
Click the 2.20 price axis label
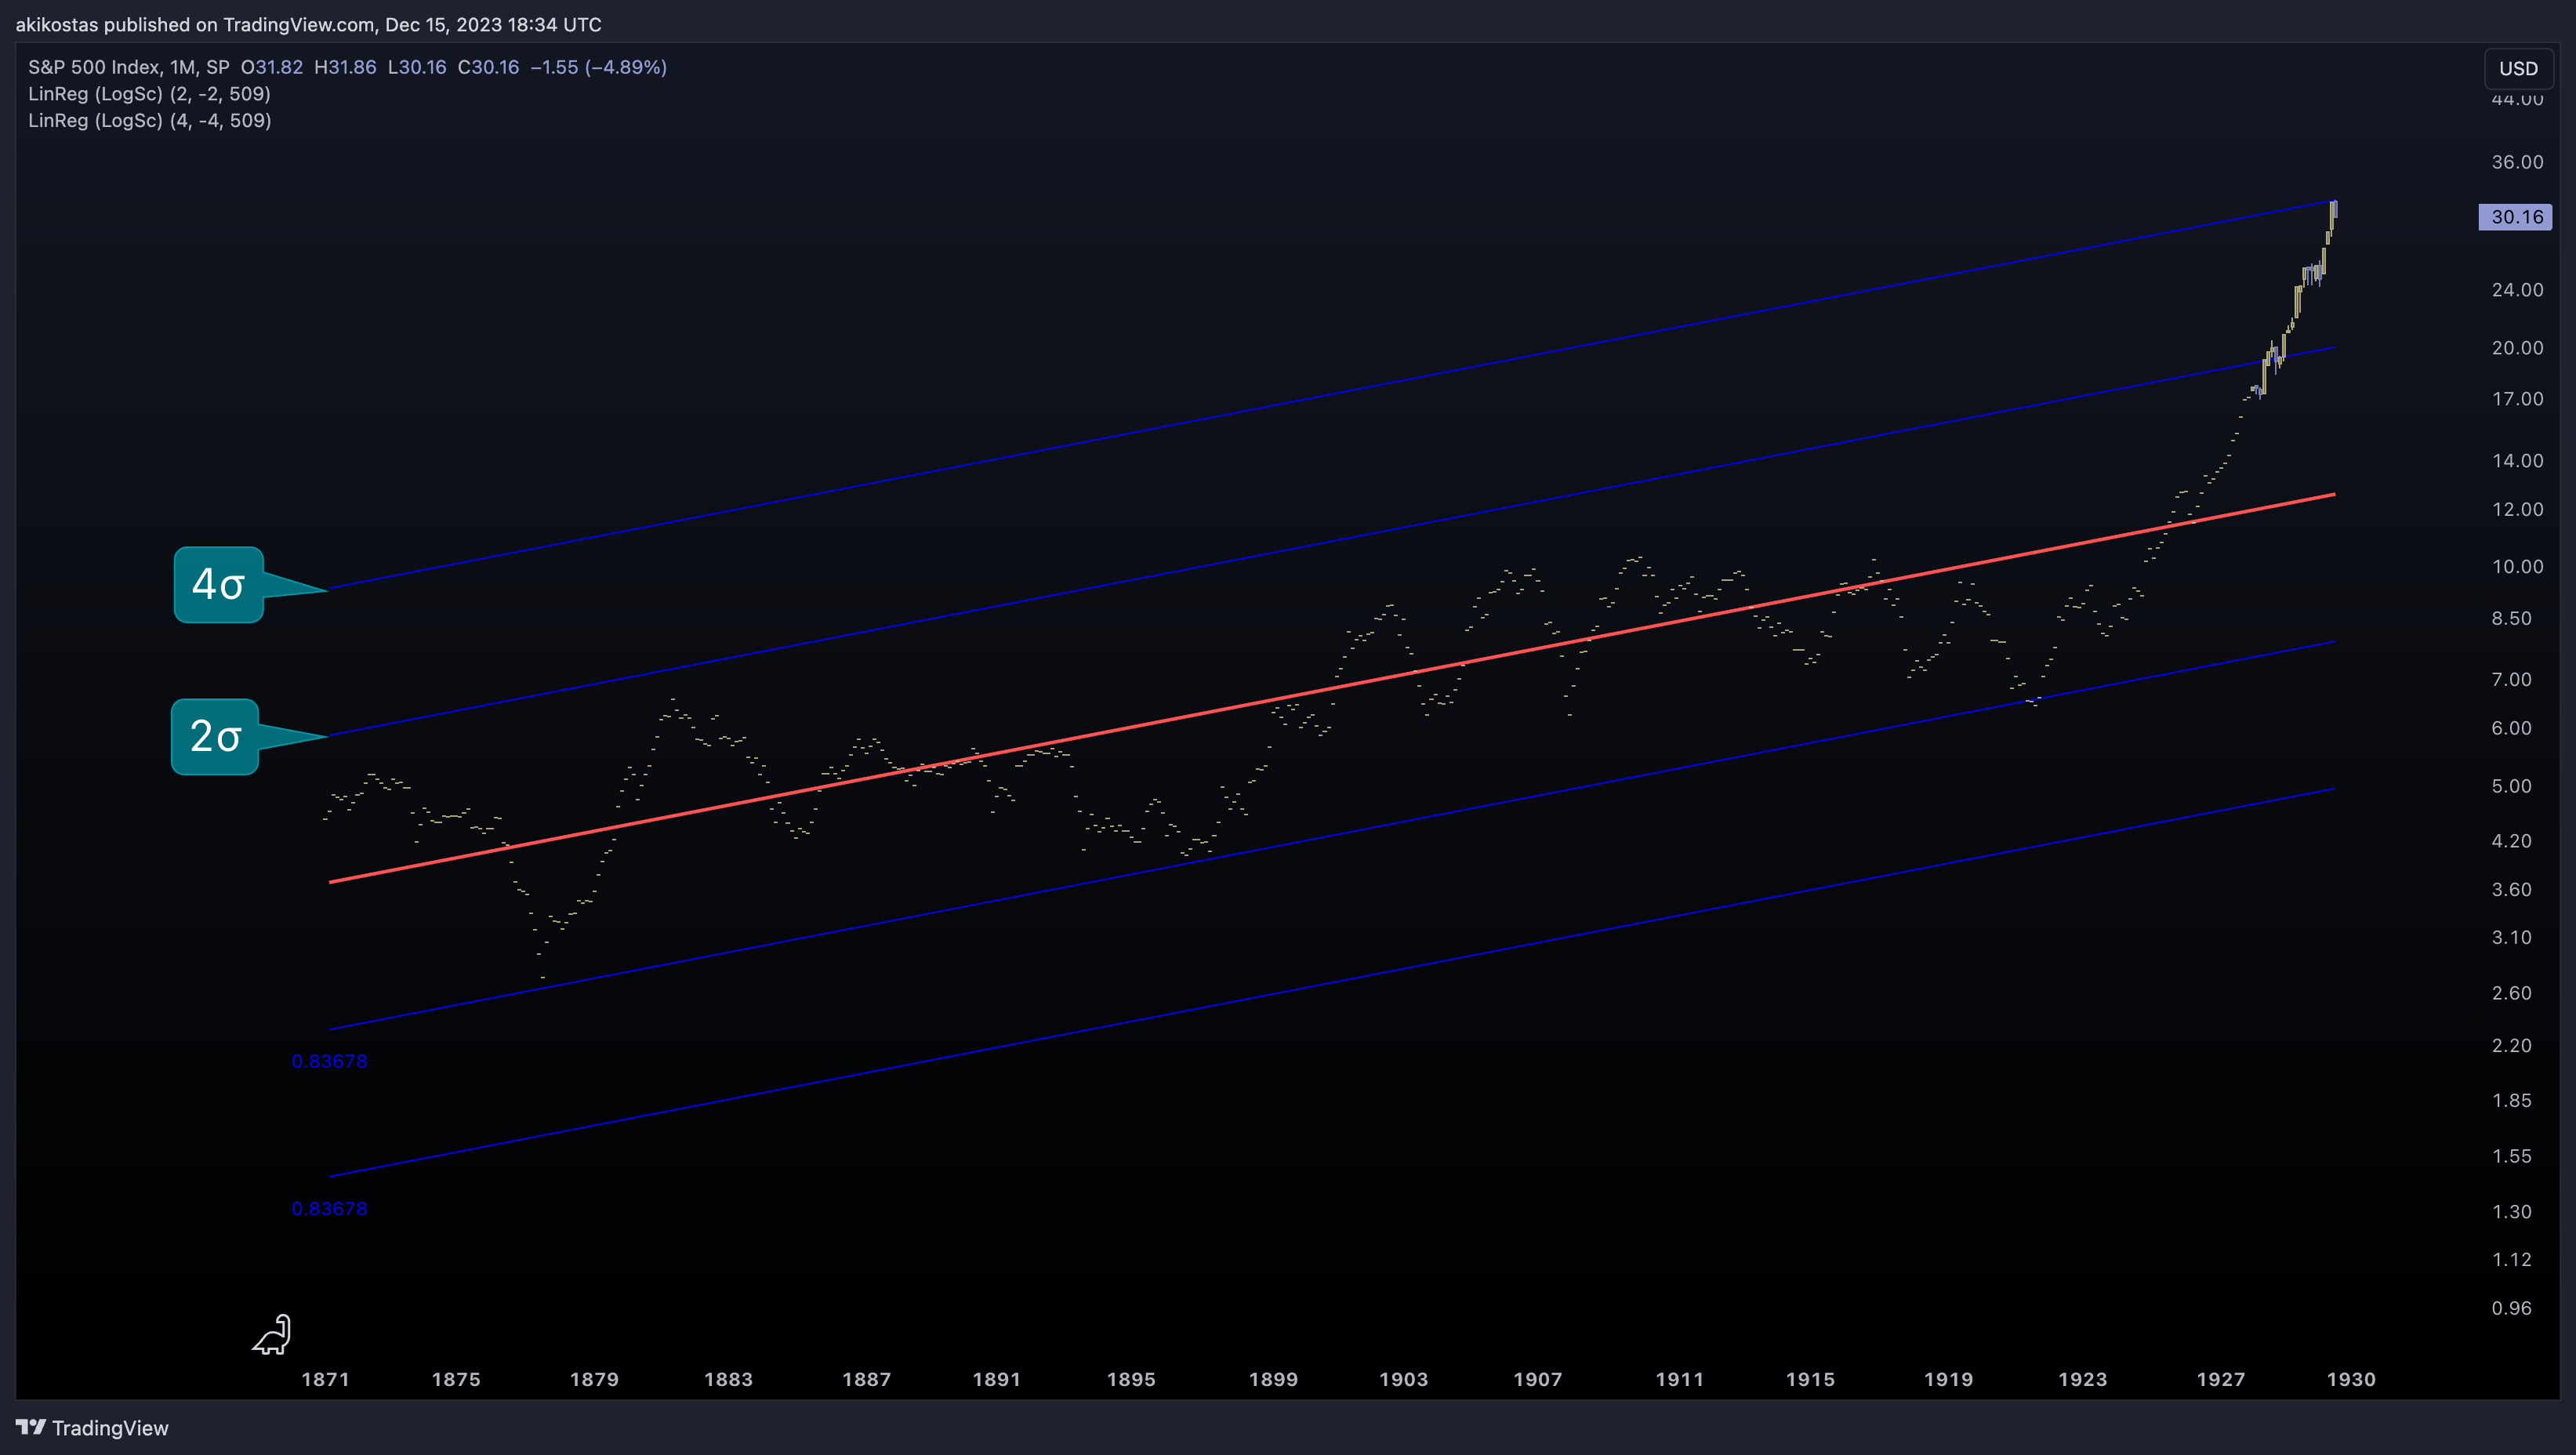pos(2511,1045)
